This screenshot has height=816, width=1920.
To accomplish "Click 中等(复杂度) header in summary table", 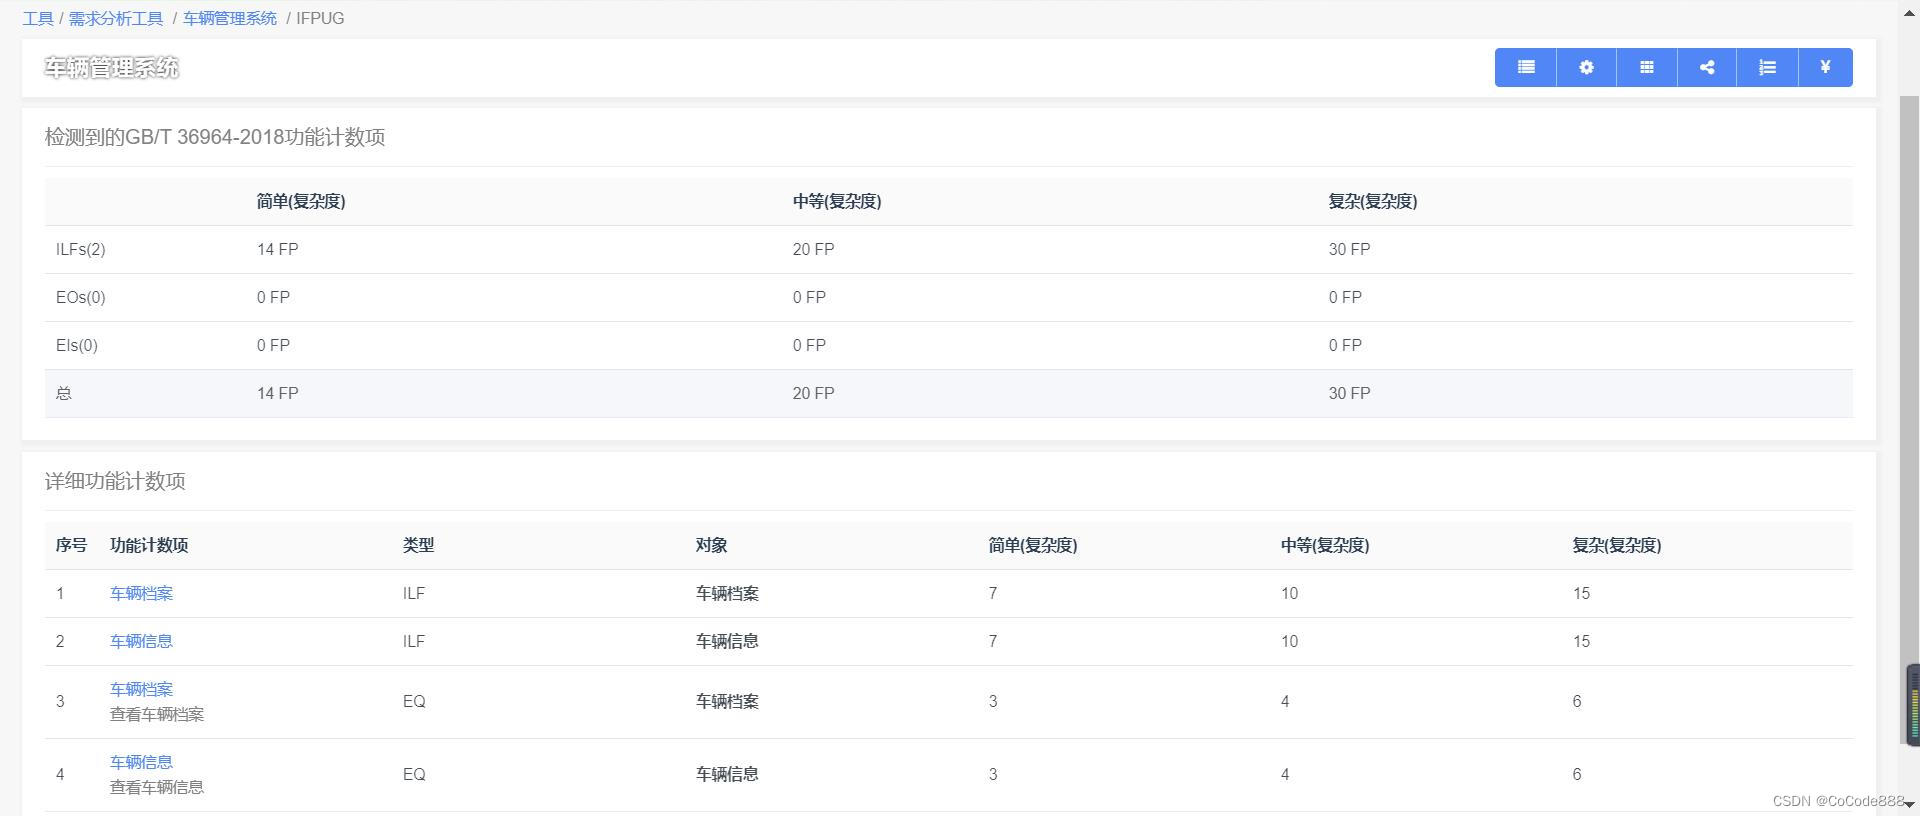I will pos(837,201).
